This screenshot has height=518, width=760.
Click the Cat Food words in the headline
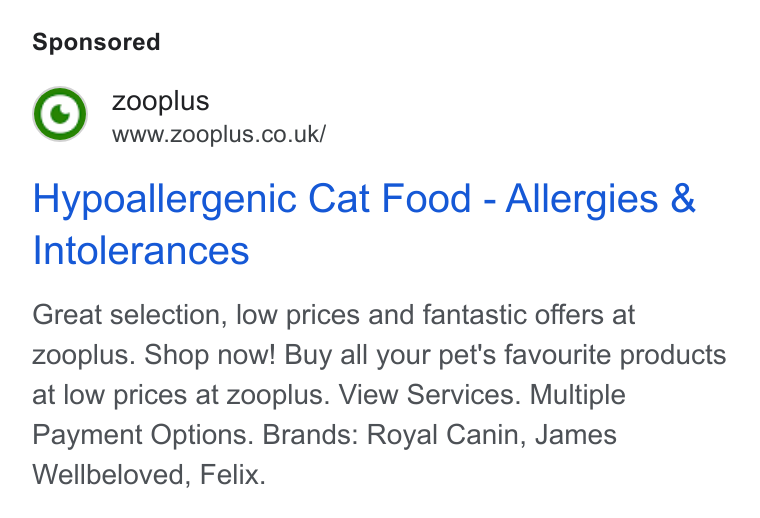[390, 198]
